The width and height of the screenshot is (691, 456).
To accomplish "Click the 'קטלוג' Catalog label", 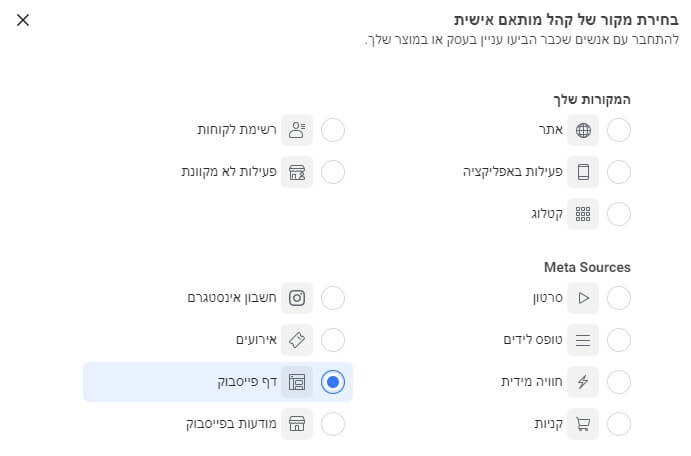I will [x=547, y=214].
